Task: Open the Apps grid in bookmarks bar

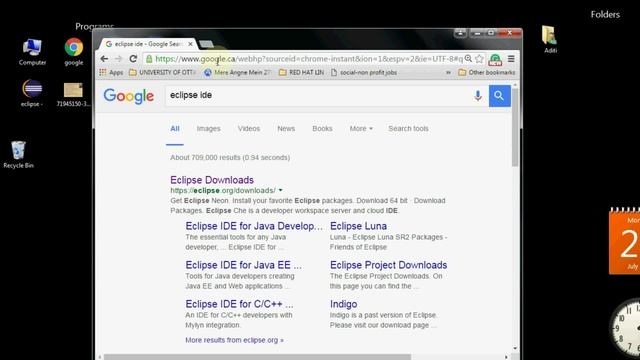Action: pos(111,72)
